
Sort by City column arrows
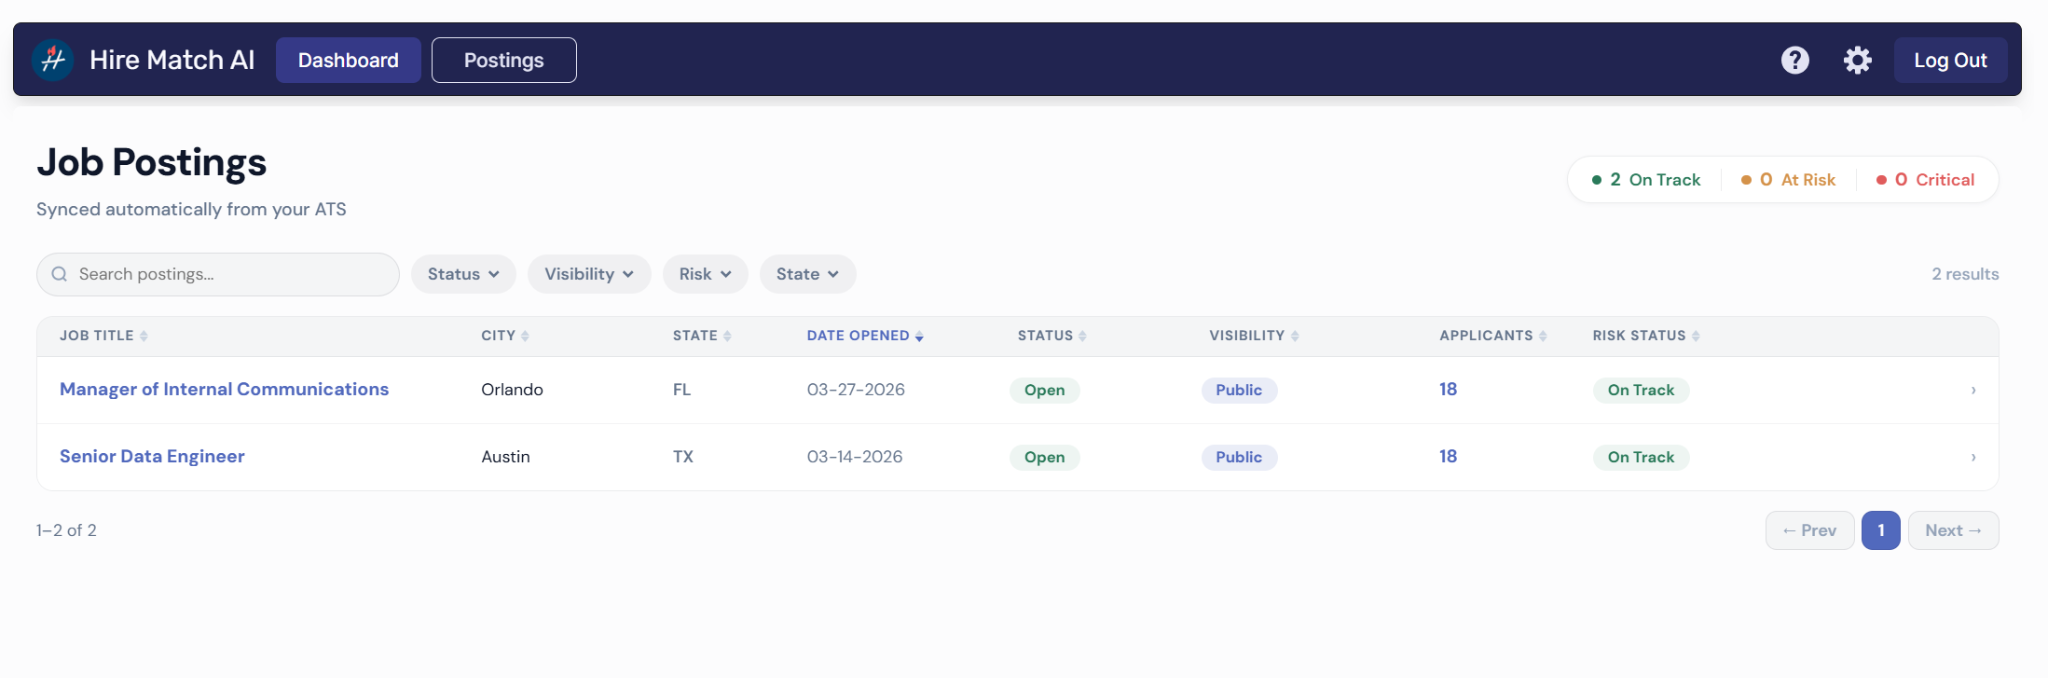coord(525,336)
